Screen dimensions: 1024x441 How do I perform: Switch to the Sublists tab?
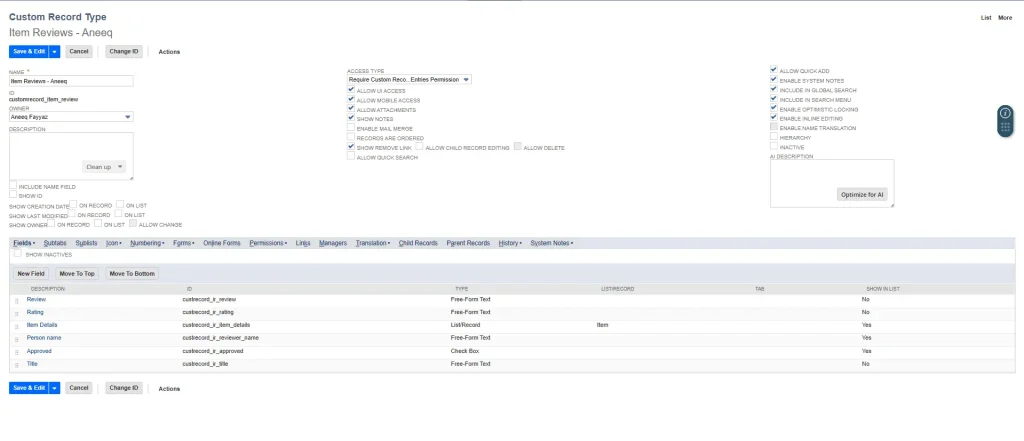[x=86, y=243]
